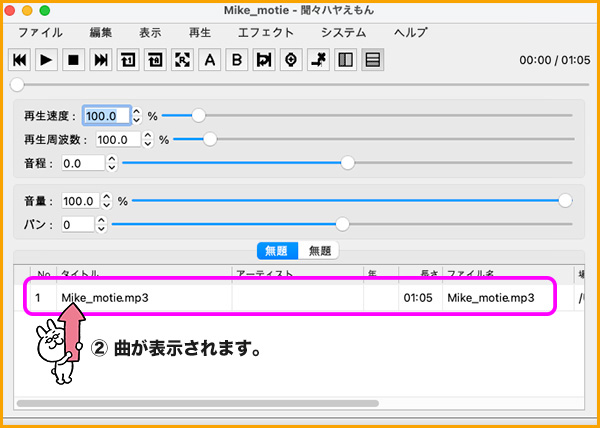The width and height of the screenshot is (600, 428).
Task: Skip to the next track
Action: 101,60
